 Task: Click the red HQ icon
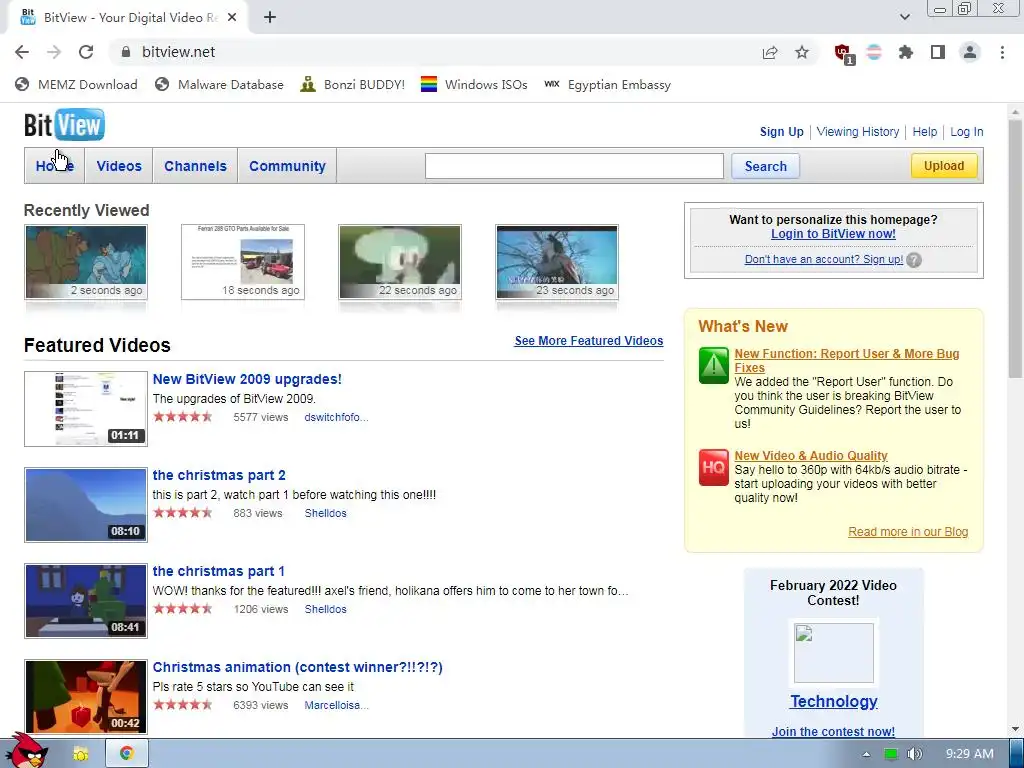point(714,468)
